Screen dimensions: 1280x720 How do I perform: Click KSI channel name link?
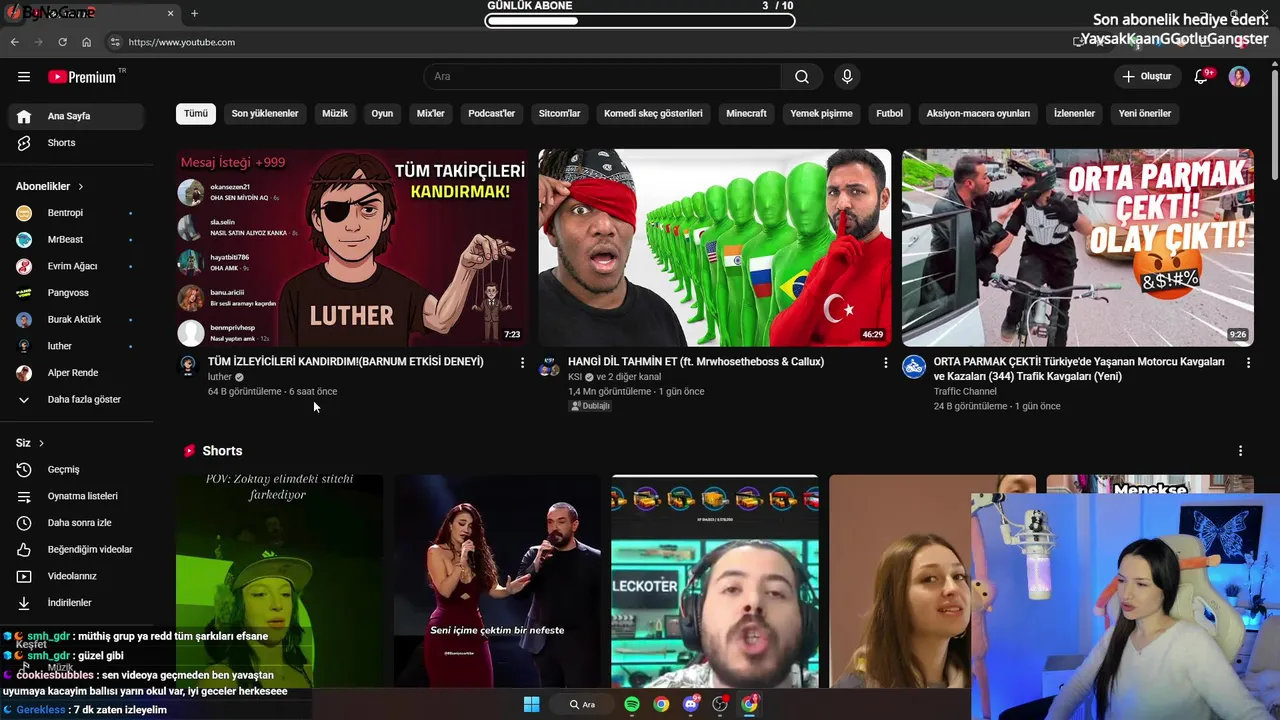coord(575,377)
